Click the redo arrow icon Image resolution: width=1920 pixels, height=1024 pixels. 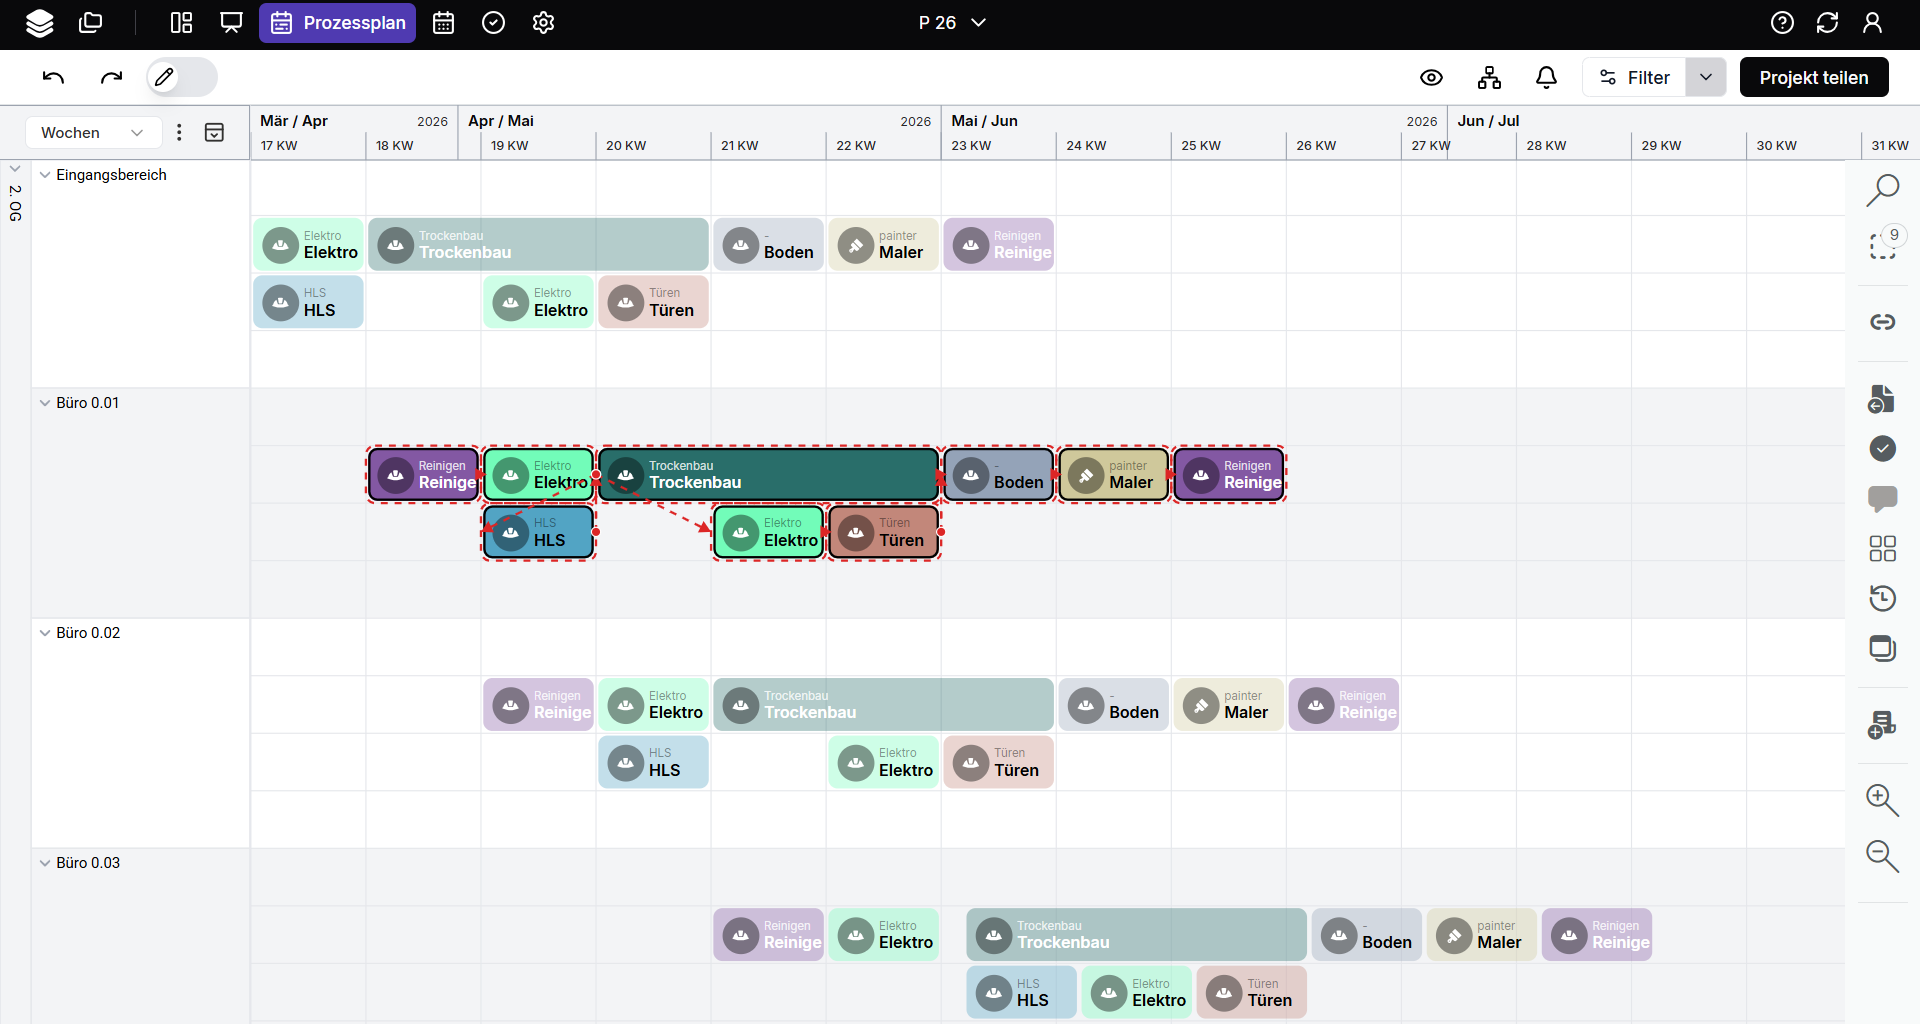click(x=111, y=77)
